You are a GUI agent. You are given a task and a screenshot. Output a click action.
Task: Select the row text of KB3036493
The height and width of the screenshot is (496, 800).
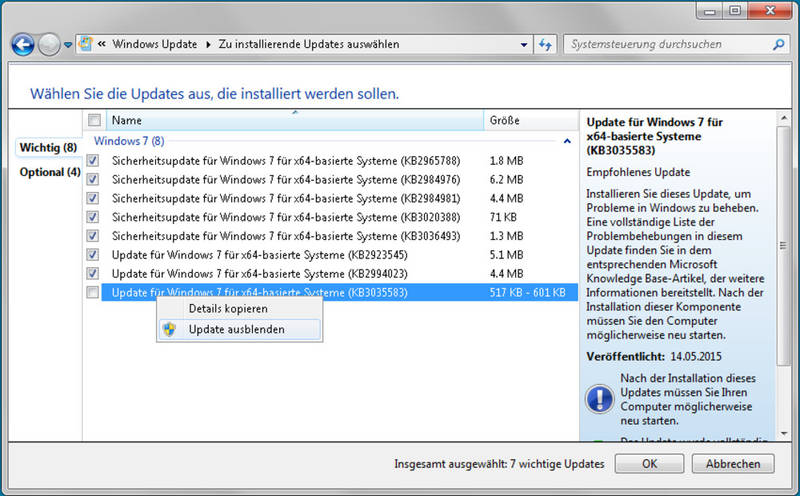tap(286, 236)
